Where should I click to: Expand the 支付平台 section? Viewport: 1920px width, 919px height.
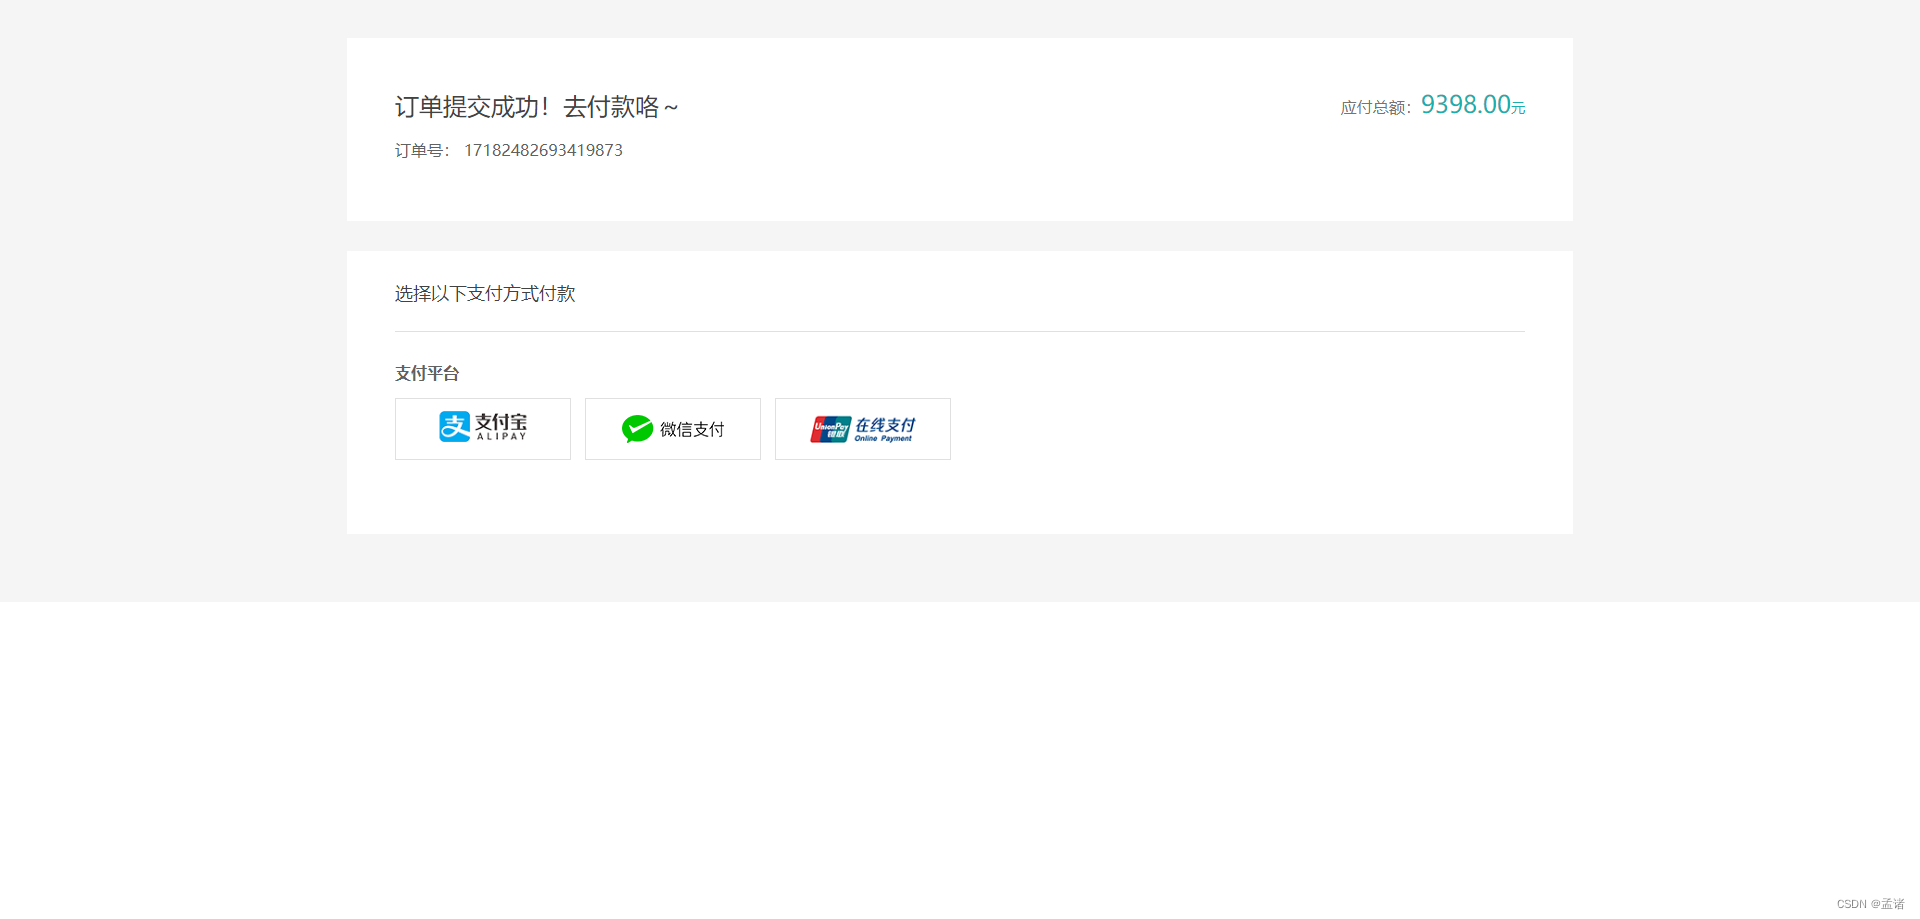coord(427,373)
